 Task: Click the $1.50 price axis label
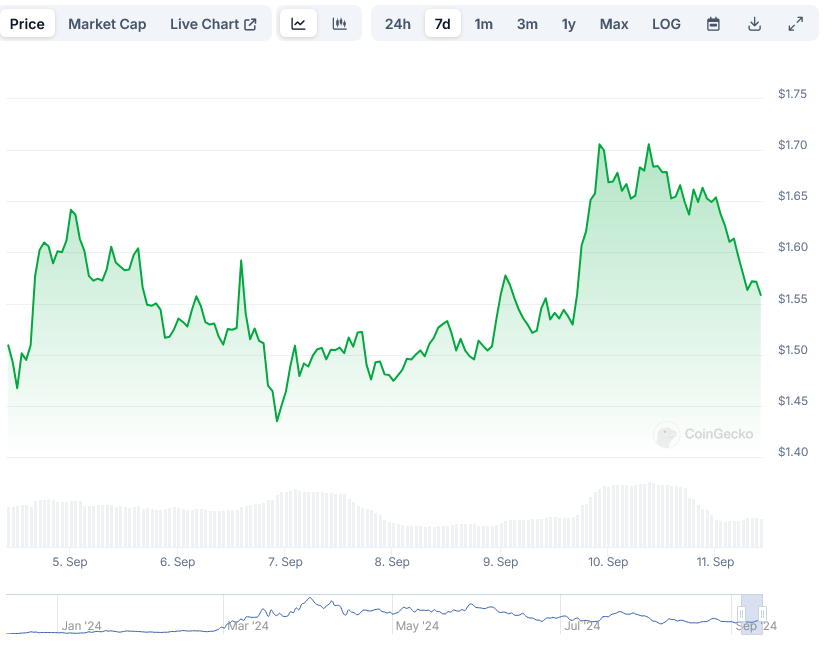(x=793, y=350)
